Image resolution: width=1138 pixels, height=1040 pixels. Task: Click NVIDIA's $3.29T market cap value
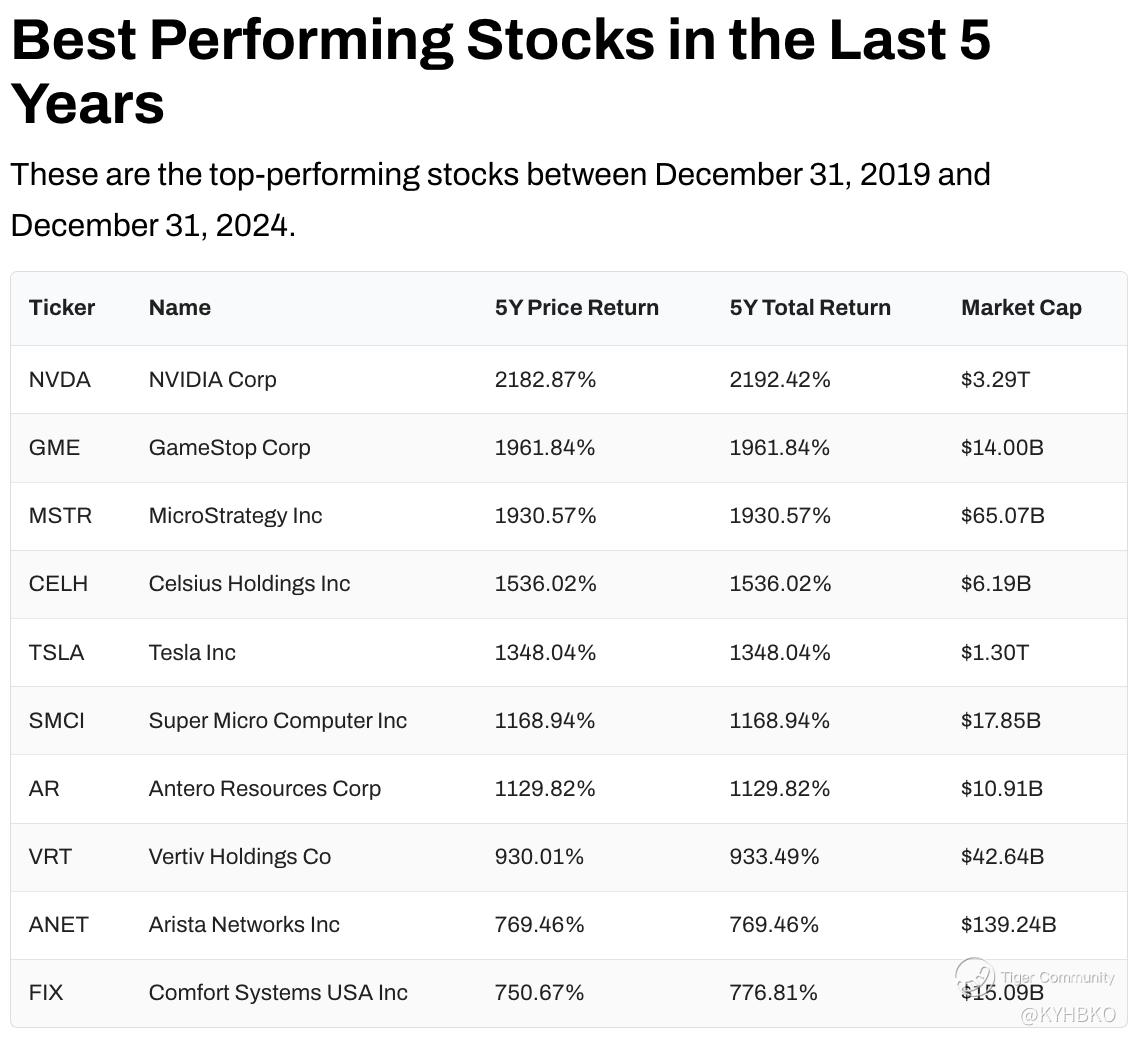(x=994, y=380)
